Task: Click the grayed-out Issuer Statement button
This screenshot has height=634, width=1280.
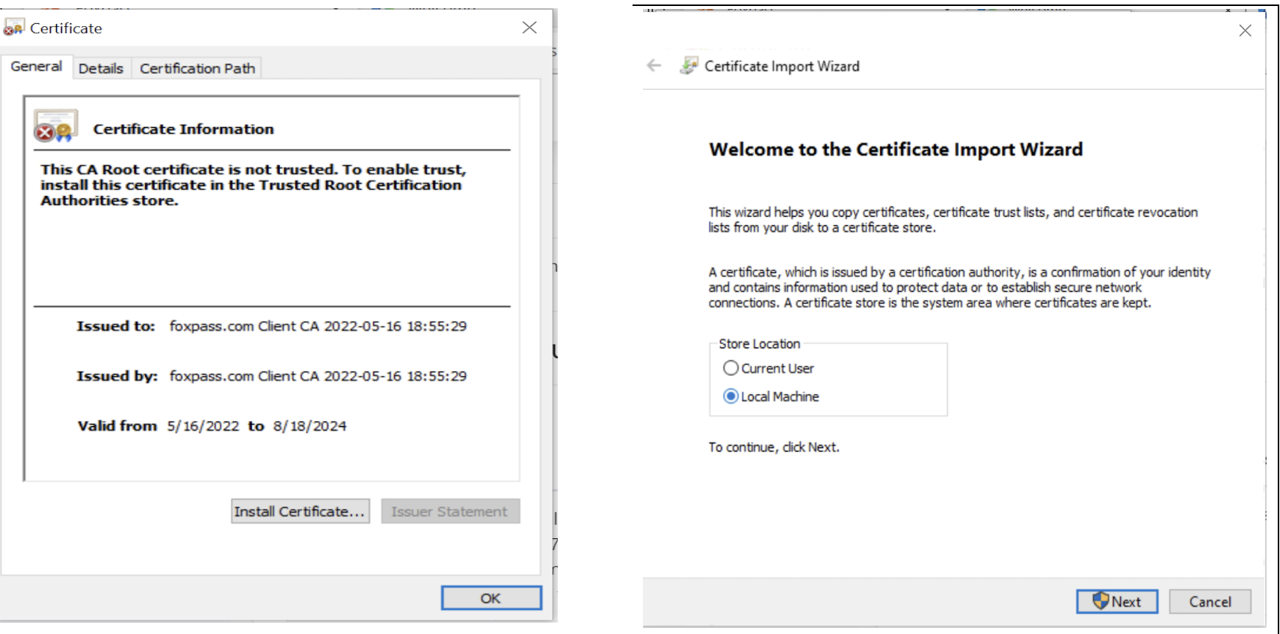Action: tap(450, 511)
